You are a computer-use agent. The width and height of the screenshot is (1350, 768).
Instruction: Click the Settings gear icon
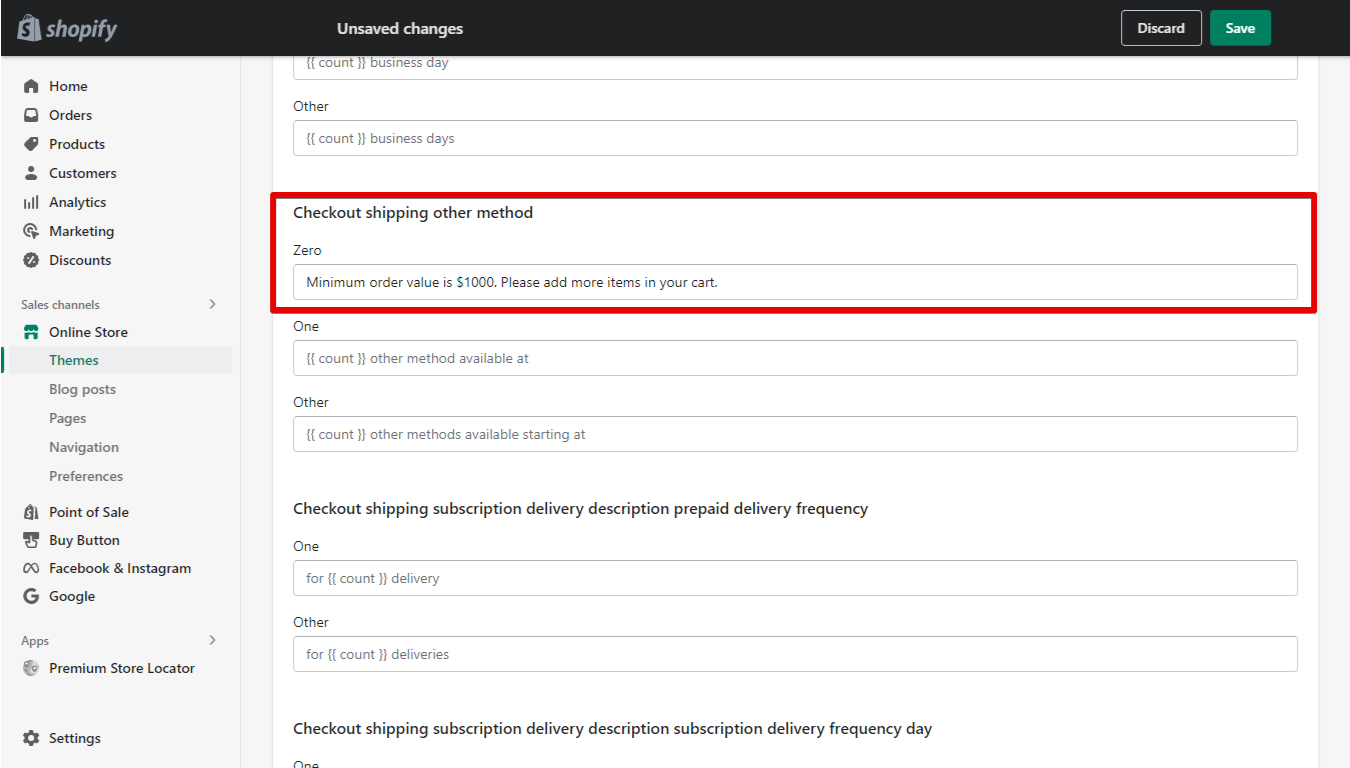point(31,738)
